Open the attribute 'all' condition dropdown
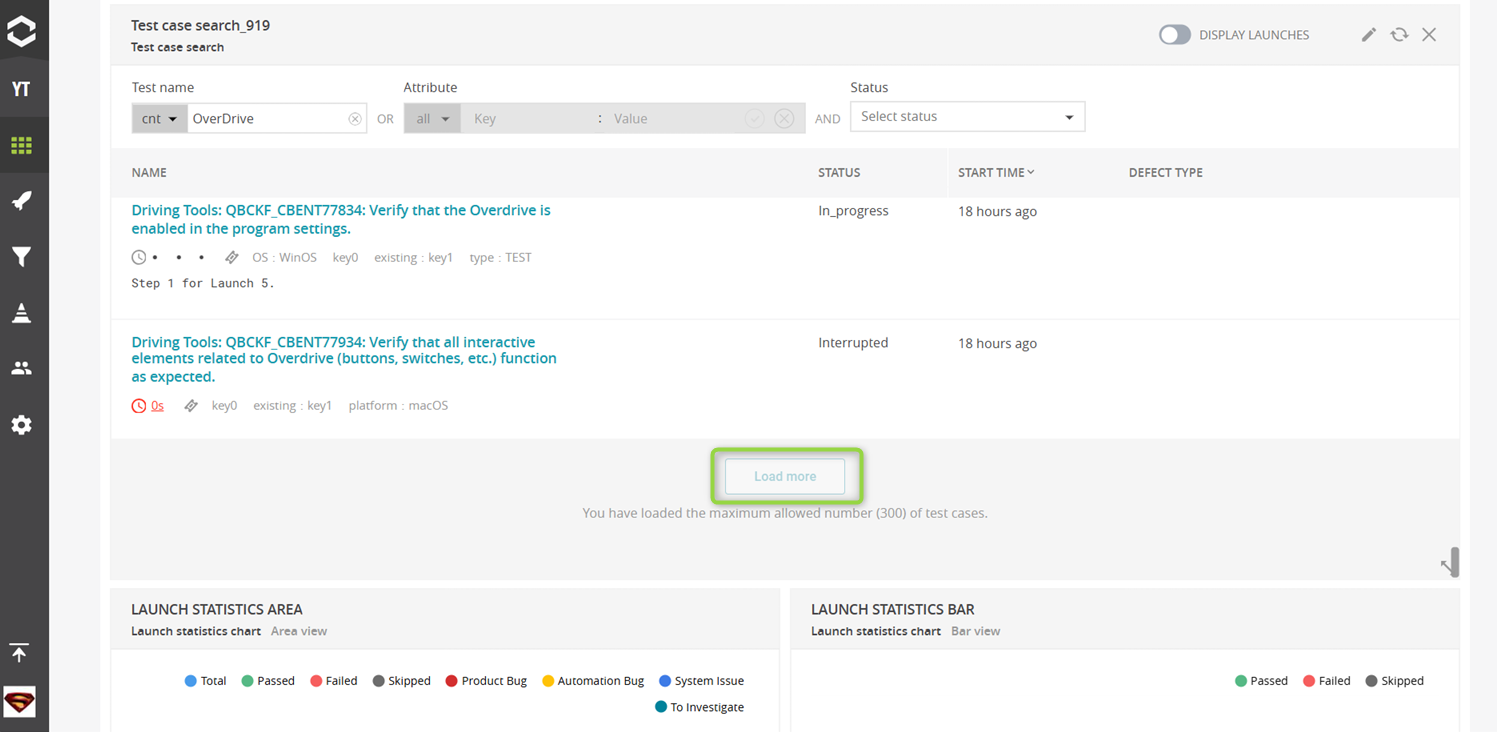The height and width of the screenshot is (732, 1497). 432,119
